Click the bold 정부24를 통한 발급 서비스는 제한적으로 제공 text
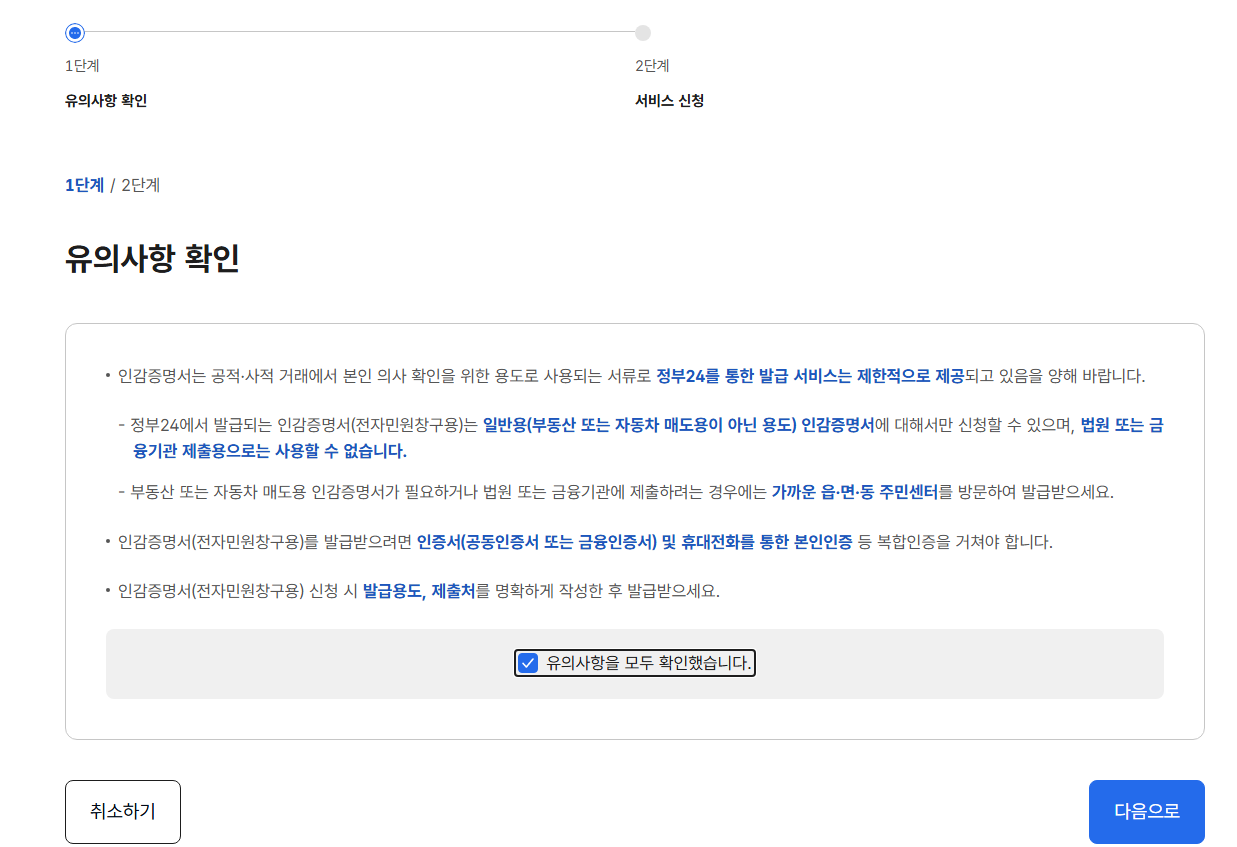Image resolution: width=1237 pixels, height=847 pixels. tap(810, 376)
